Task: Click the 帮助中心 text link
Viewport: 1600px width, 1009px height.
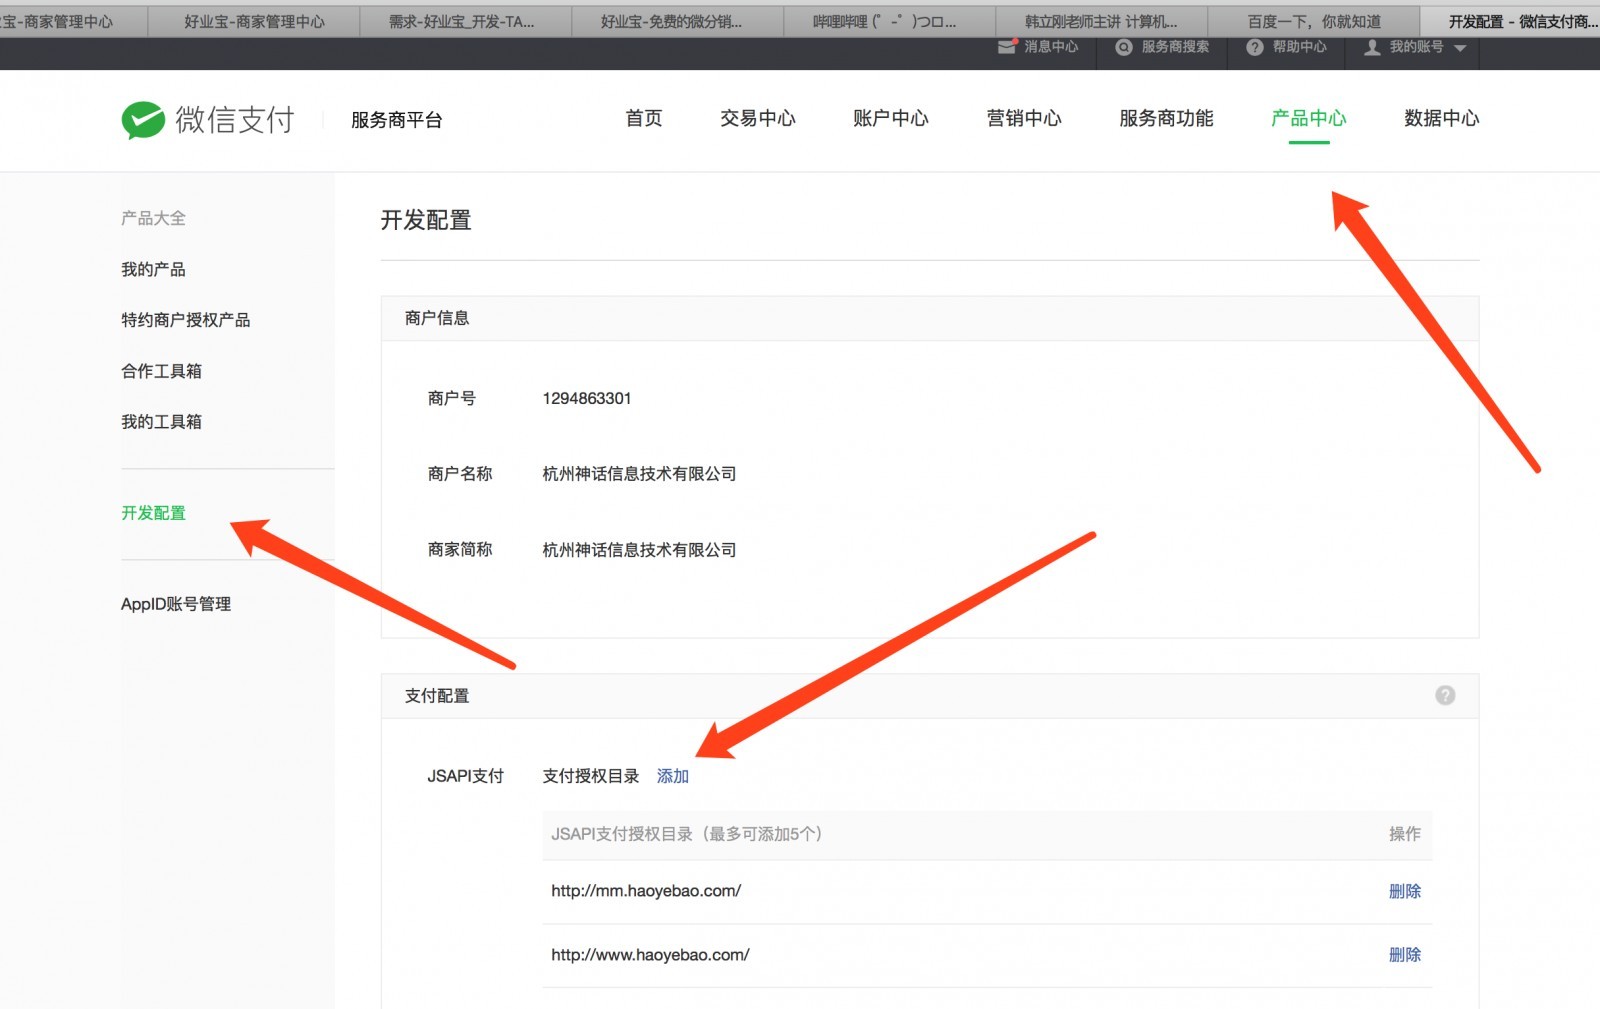Action: point(1300,47)
